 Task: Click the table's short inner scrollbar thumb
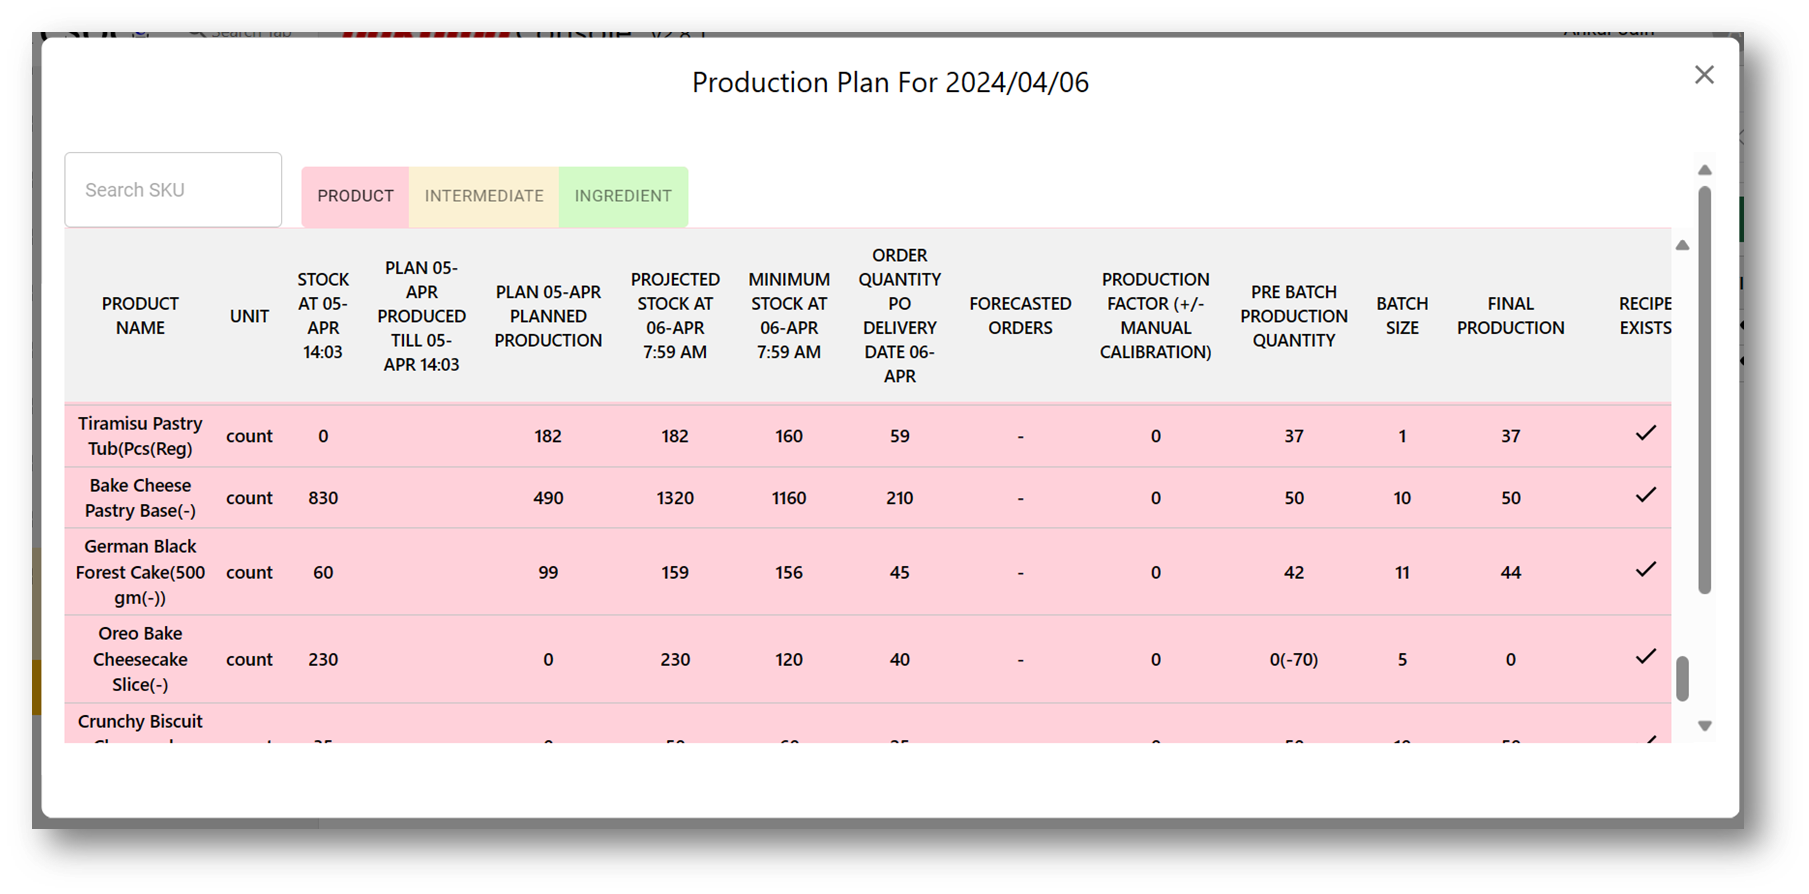pyautogui.click(x=1682, y=679)
